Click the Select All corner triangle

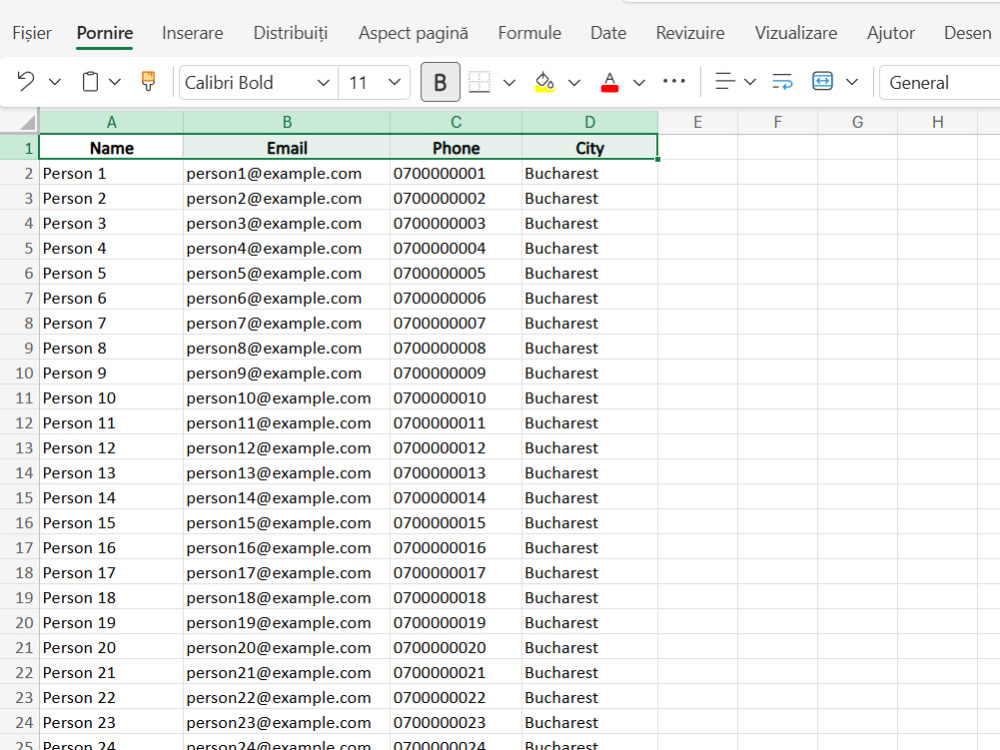(x=26, y=122)
